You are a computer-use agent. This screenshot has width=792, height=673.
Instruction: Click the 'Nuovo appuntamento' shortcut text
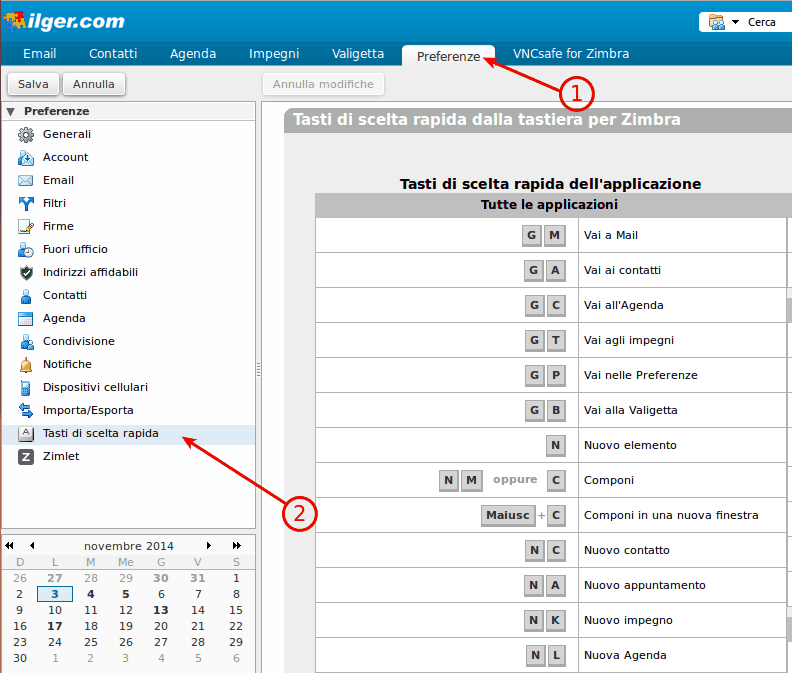point(645,585)
